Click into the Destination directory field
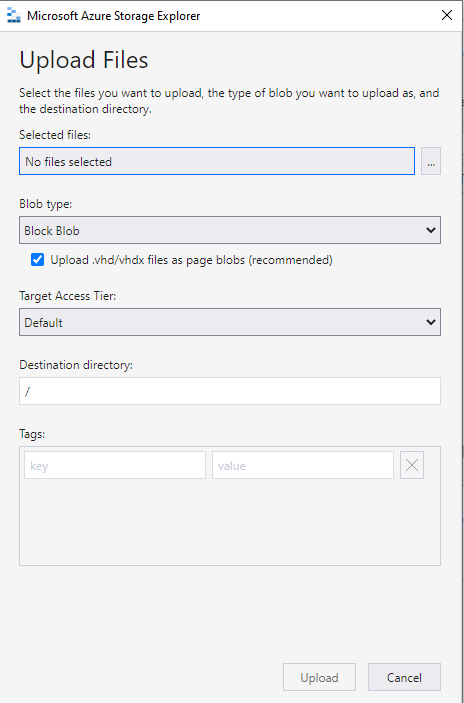The image size is (464, 703). pos(230,391)
